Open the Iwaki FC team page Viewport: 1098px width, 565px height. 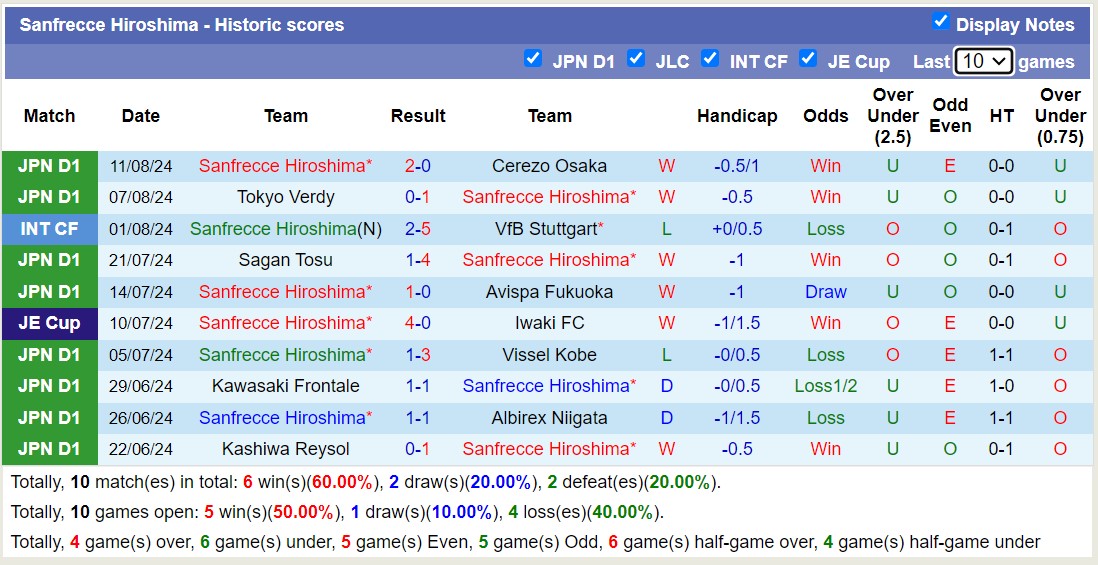549,323
